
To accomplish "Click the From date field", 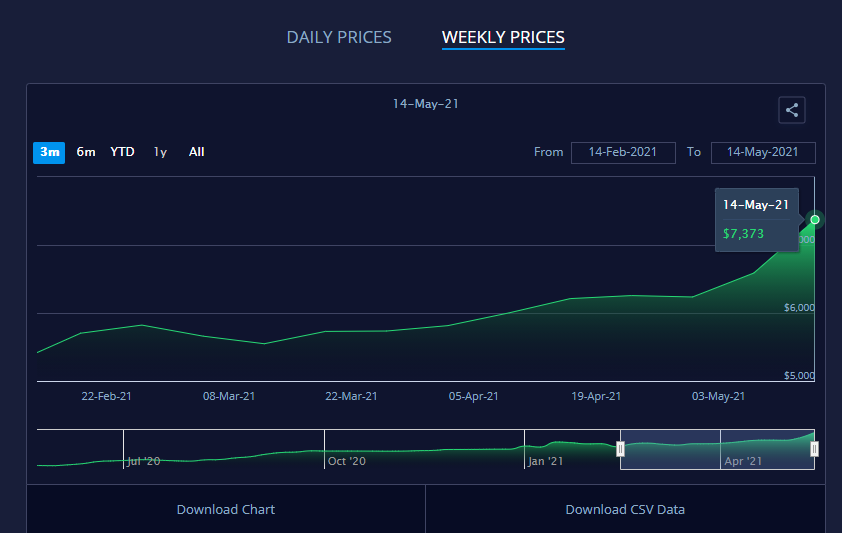I will tap(623, 152).
